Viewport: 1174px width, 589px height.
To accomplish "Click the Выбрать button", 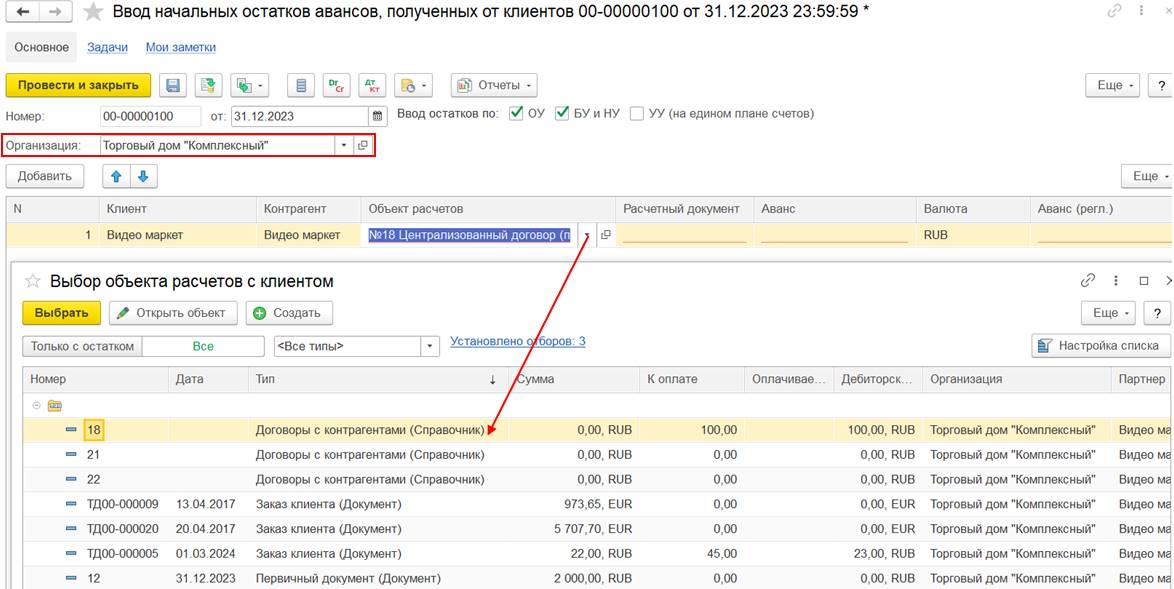I will 61,313.
